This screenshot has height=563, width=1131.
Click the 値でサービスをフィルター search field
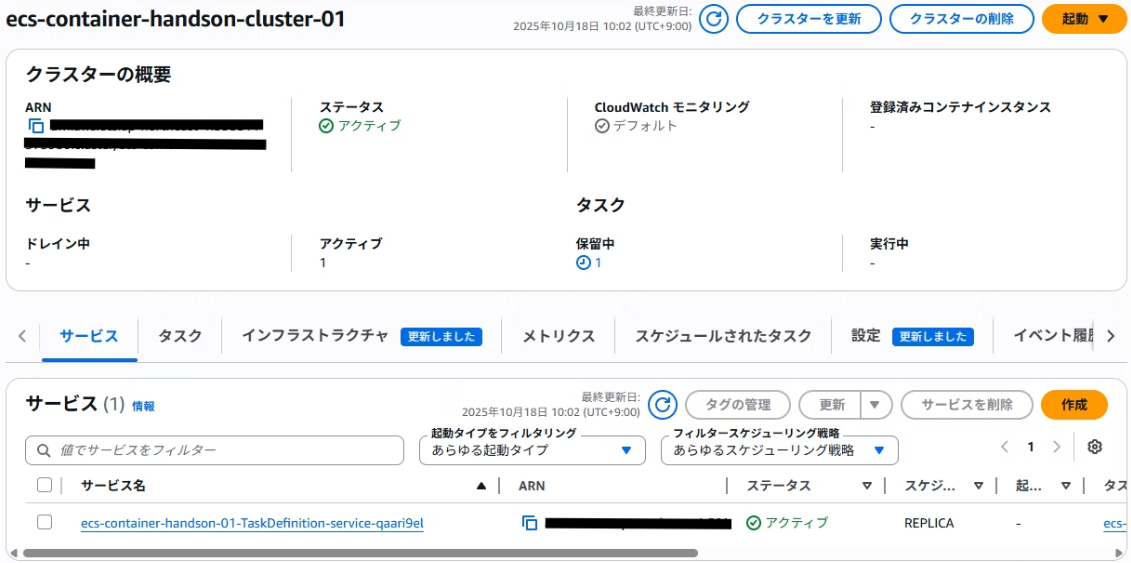[214, 450]
